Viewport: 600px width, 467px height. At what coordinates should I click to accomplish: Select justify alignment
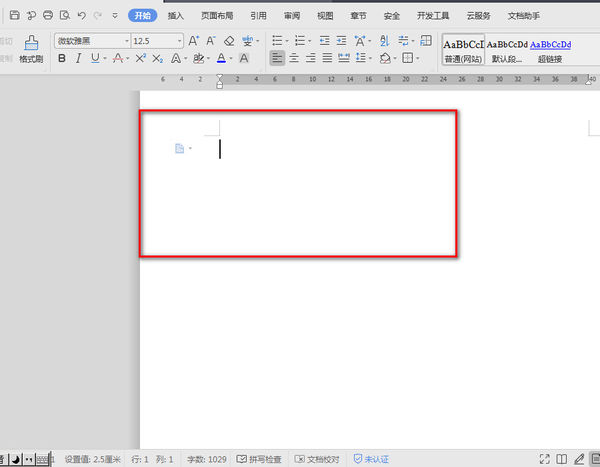[327, 58]
